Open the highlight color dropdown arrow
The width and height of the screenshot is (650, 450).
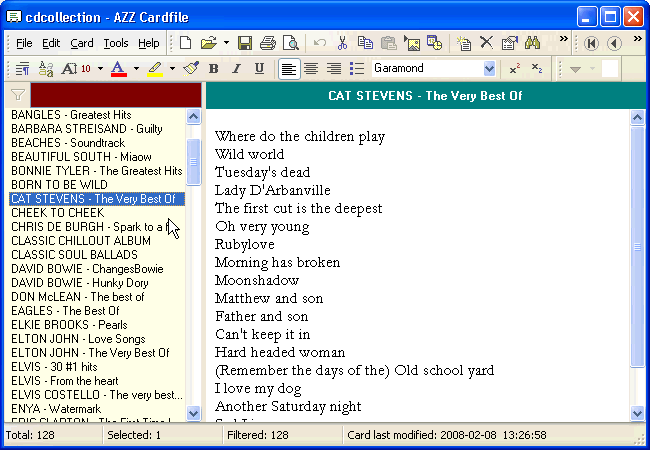172,69
